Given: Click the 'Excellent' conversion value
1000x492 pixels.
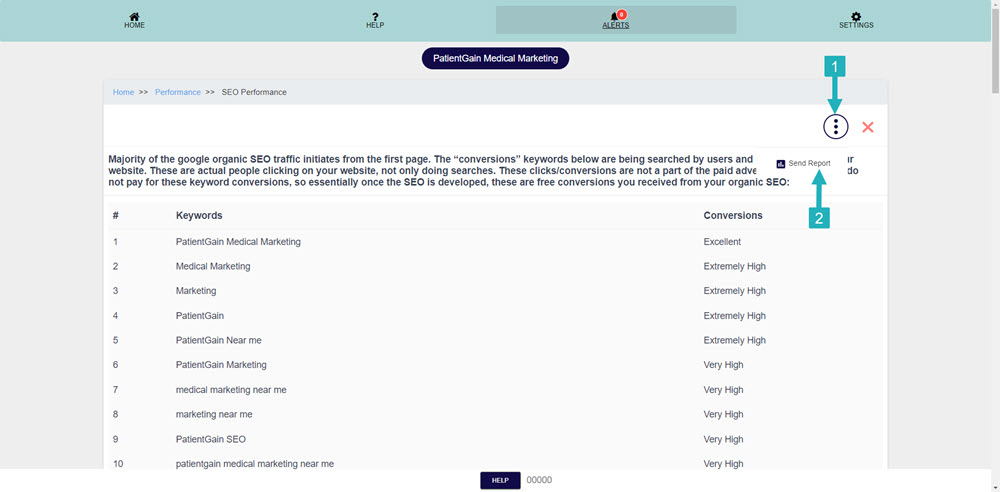Looking at the screenshot, I should pyautogui.click(x=722, y=242).
